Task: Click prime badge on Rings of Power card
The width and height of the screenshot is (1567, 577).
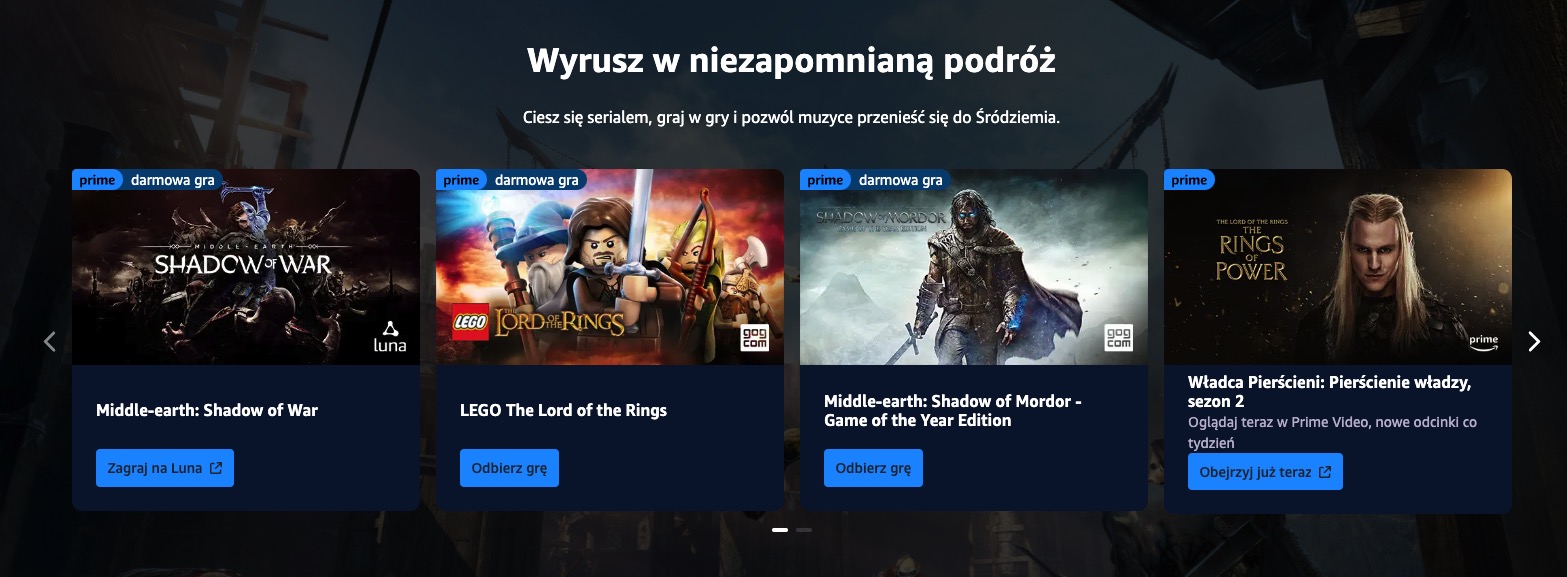Action: pyautogui.click(x=1189, y=180)
